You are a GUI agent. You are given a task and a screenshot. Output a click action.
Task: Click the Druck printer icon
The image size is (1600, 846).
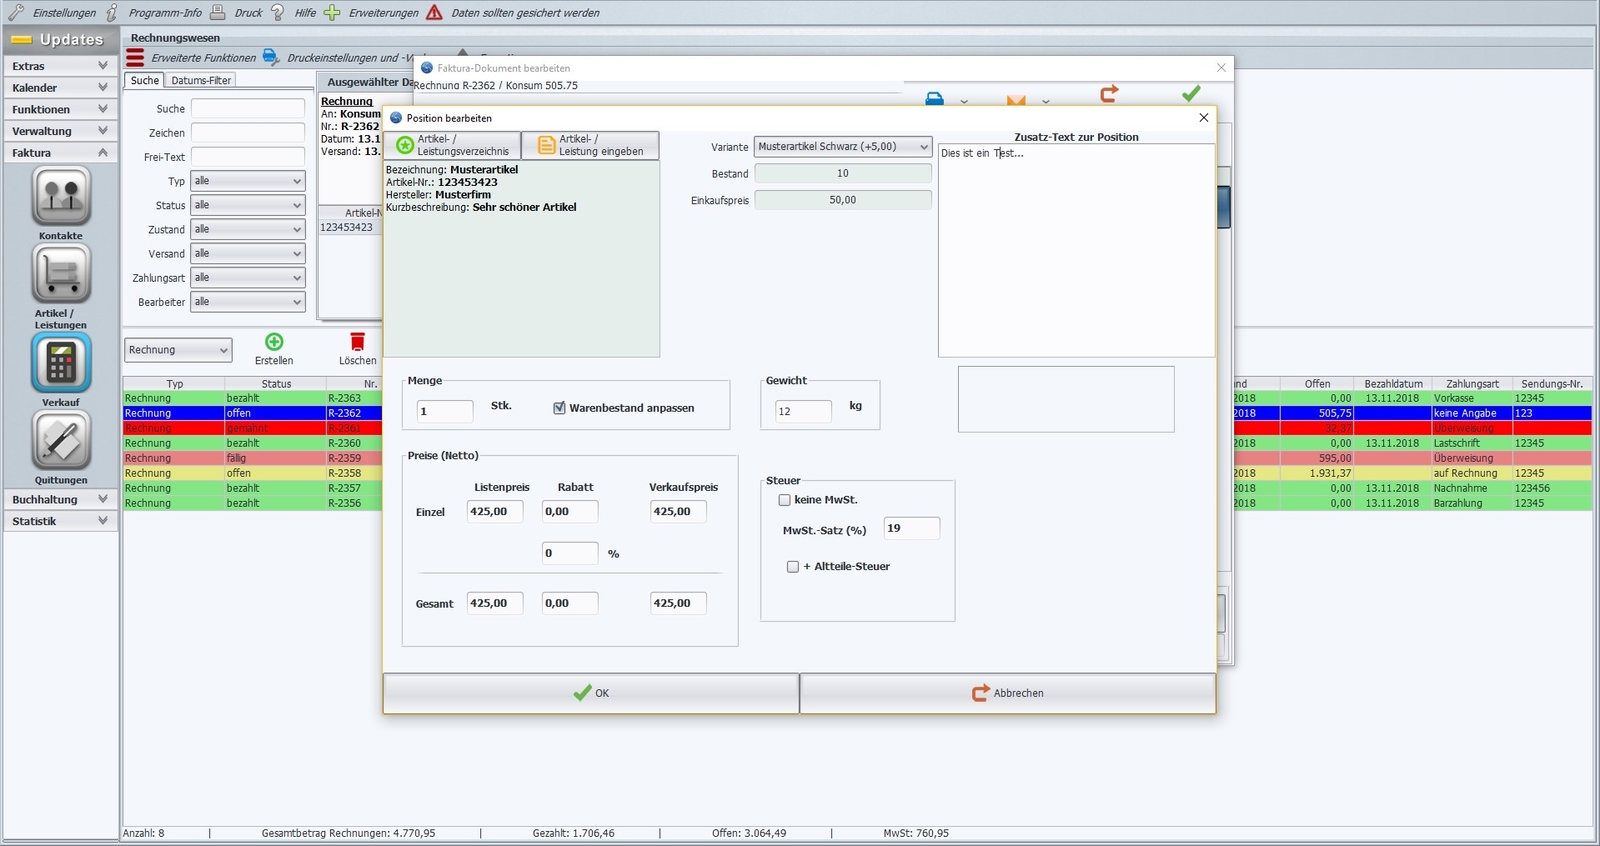tap(217, 12)
